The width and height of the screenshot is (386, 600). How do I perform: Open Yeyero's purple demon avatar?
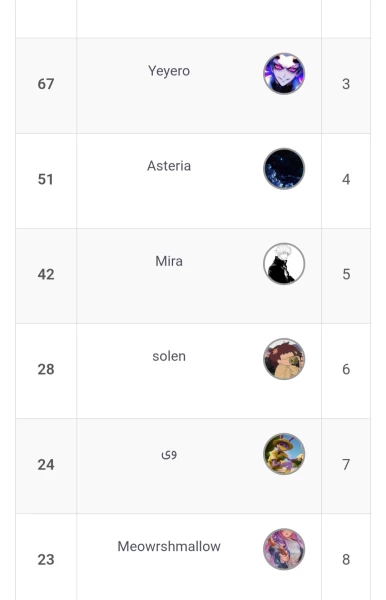pyautogui.click(x=284, y=73)
